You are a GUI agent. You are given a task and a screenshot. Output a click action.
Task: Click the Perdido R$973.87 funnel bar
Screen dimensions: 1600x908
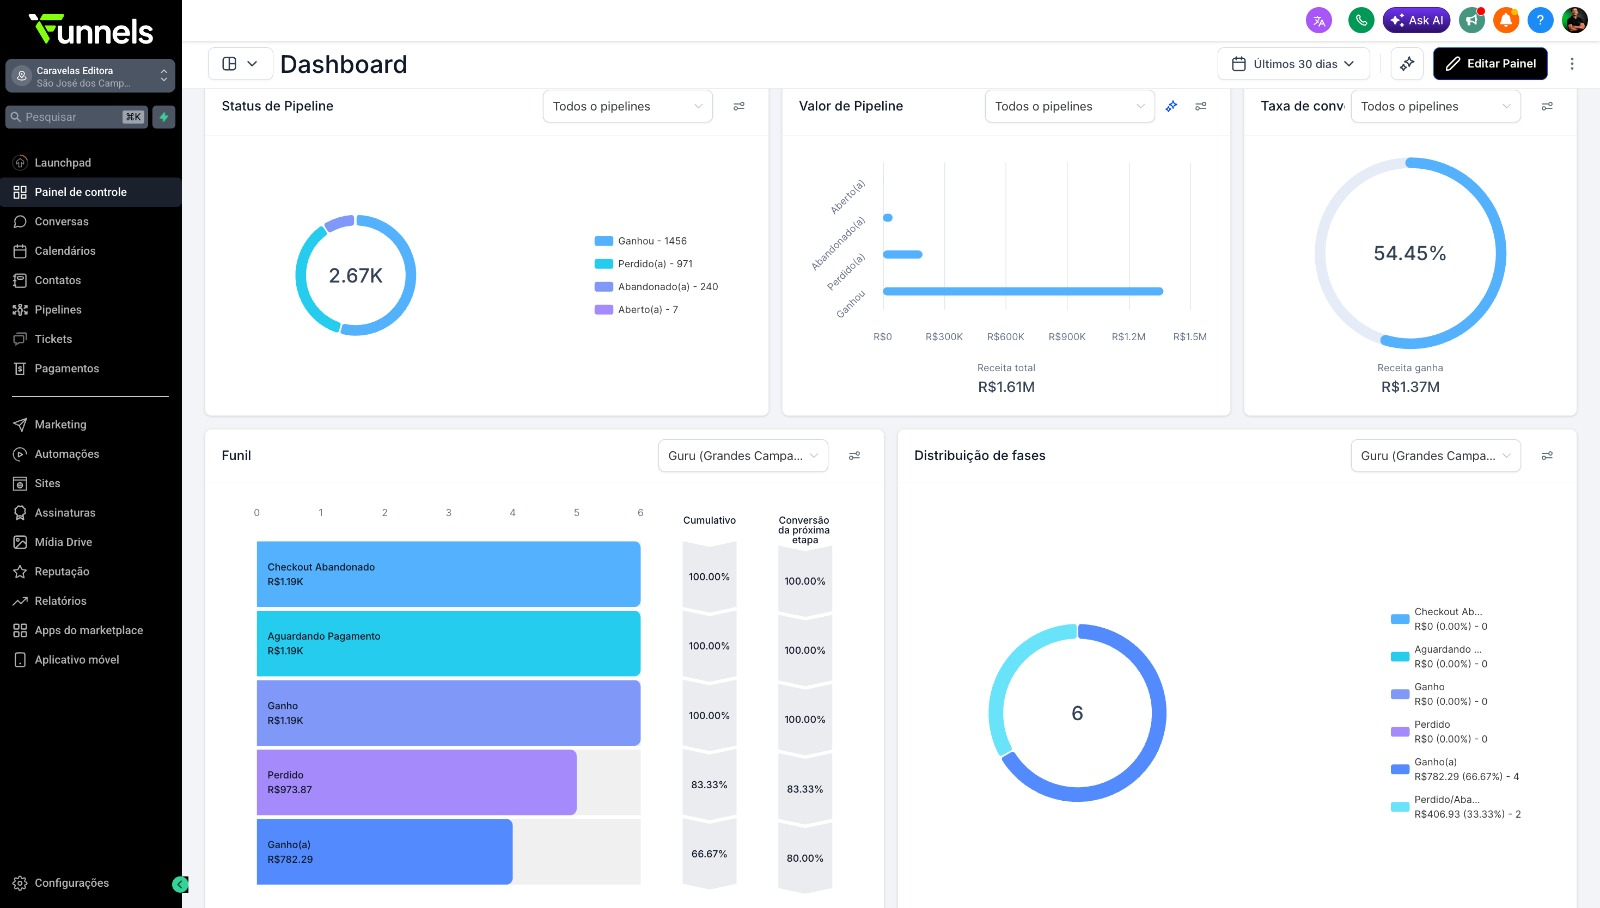click(x=417, y=782)
